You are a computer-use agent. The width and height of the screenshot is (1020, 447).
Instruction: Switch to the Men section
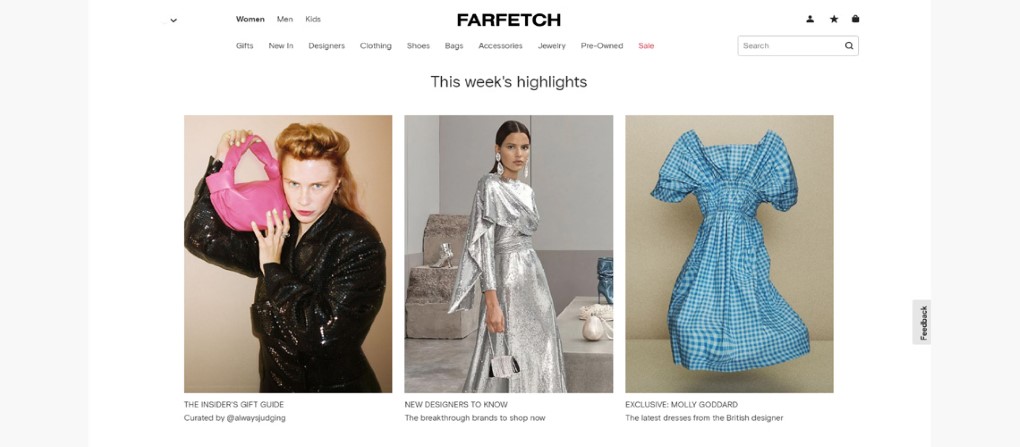pyautogui.click(x=285, y=19)
